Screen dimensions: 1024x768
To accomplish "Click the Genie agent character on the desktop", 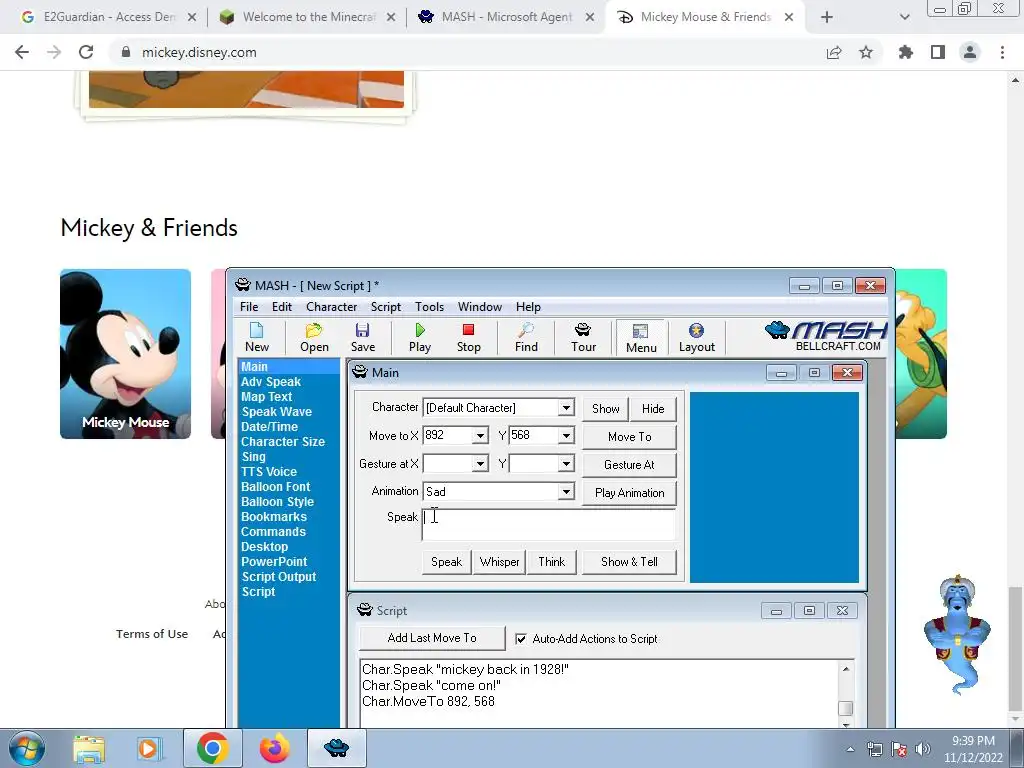I will click(957, 634).
